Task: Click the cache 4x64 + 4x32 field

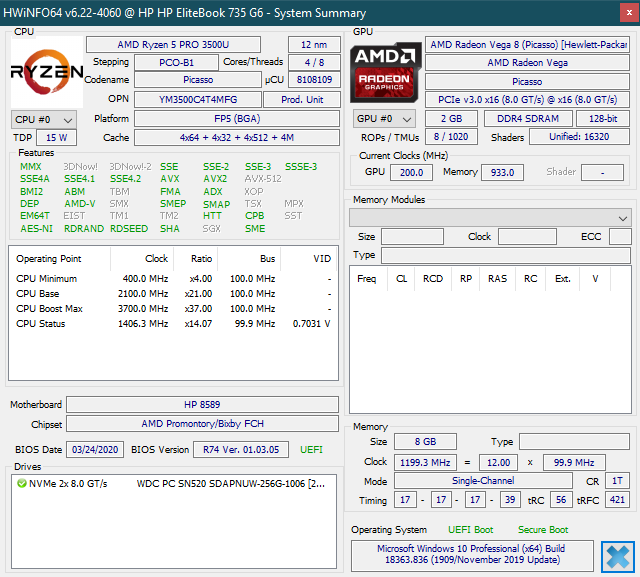Action: (237, 138)
